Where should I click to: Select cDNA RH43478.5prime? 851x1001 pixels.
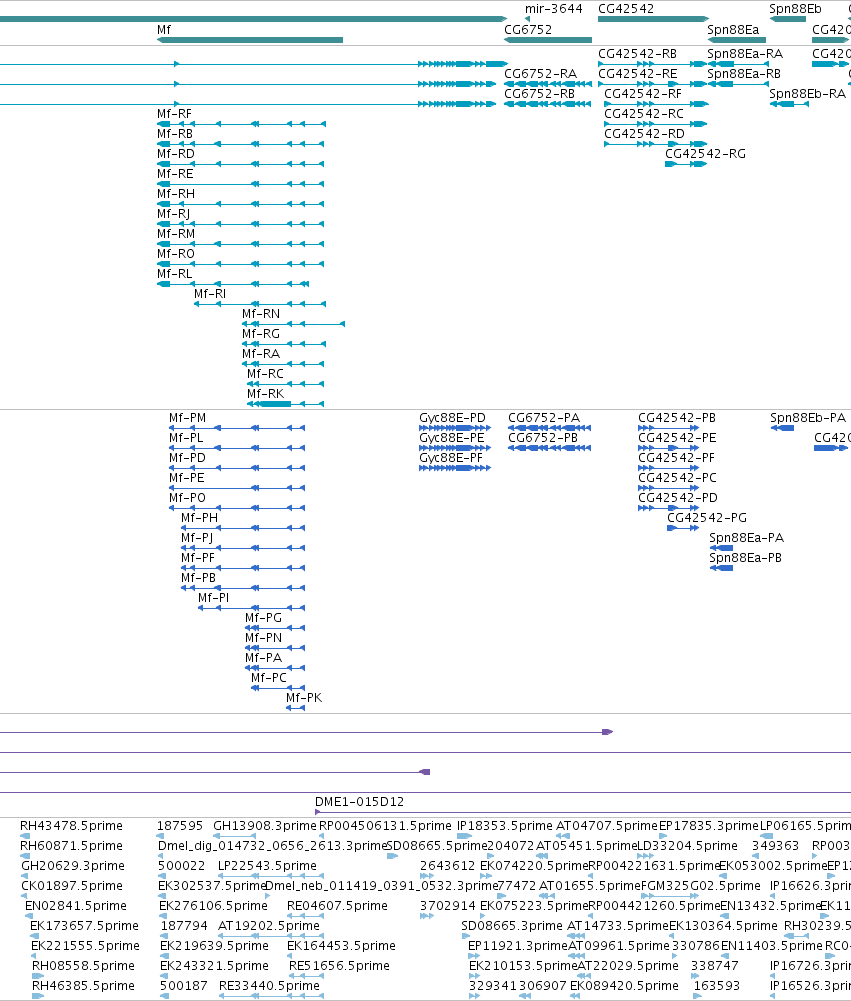pyautogui.click(x=71, y=825)
